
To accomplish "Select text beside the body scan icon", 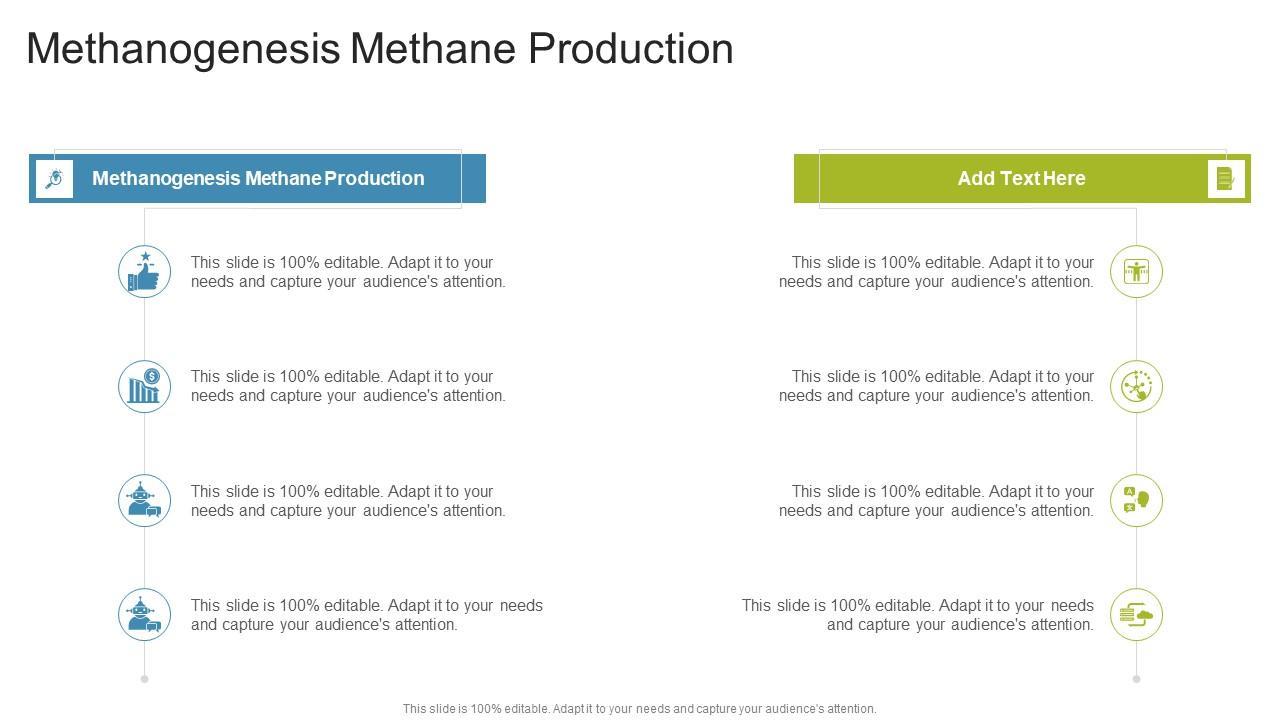I will (x=936, y=272).
